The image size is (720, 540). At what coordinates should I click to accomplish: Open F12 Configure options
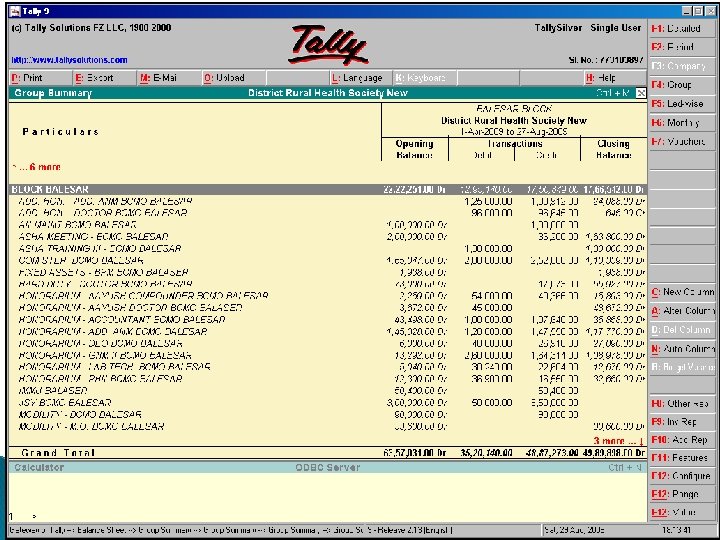pos(682,476)
